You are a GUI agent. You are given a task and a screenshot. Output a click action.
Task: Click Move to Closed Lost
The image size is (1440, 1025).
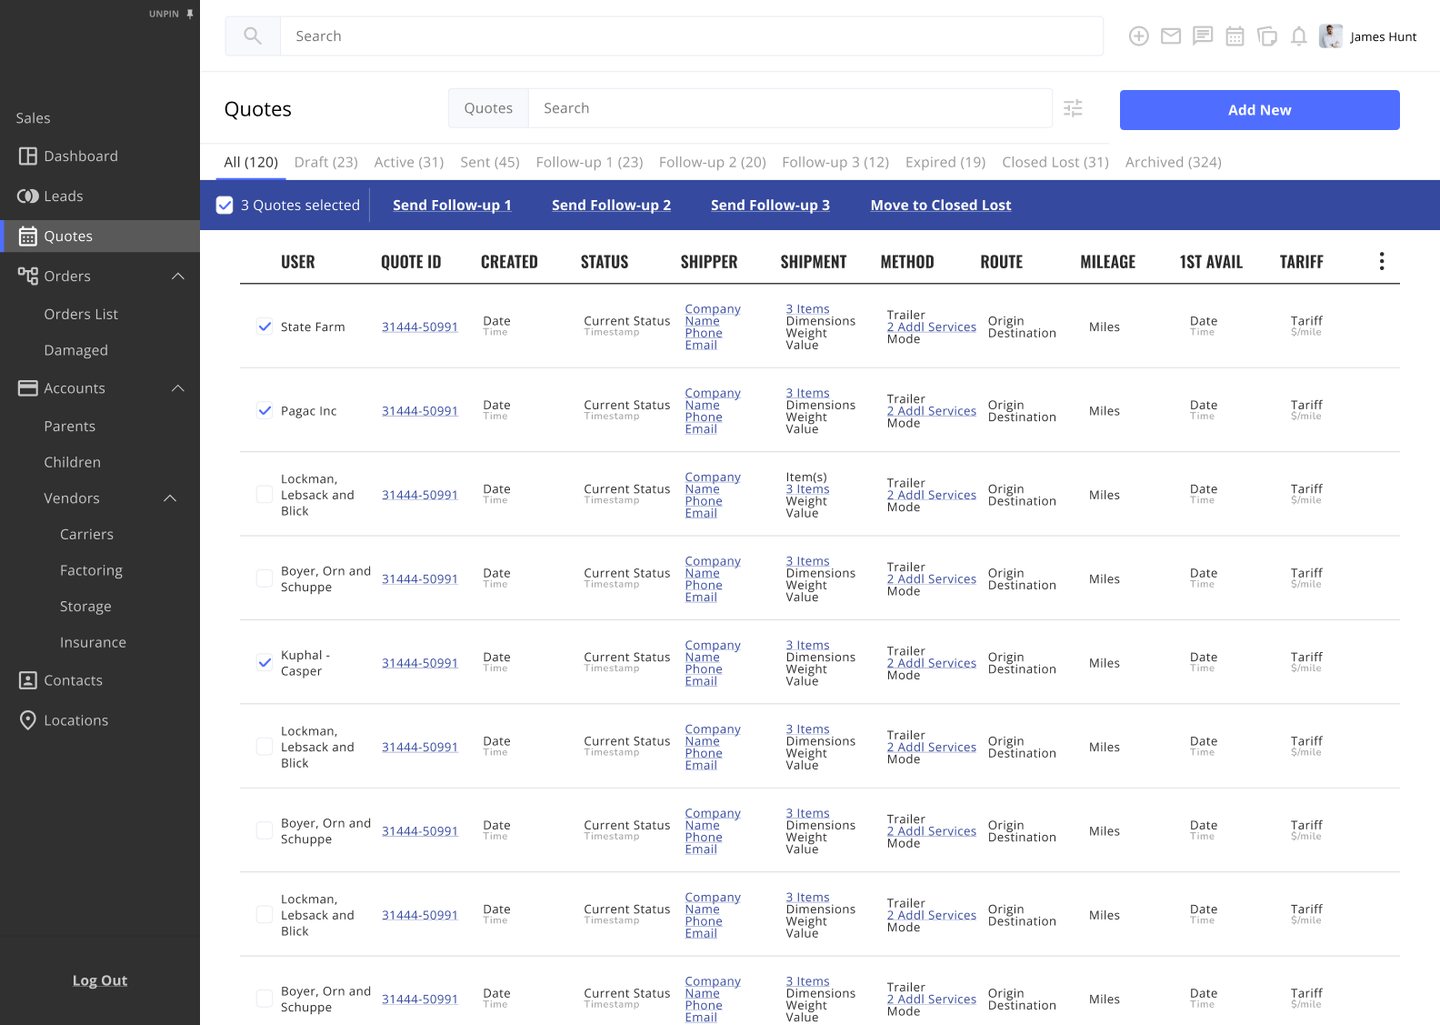941,205
